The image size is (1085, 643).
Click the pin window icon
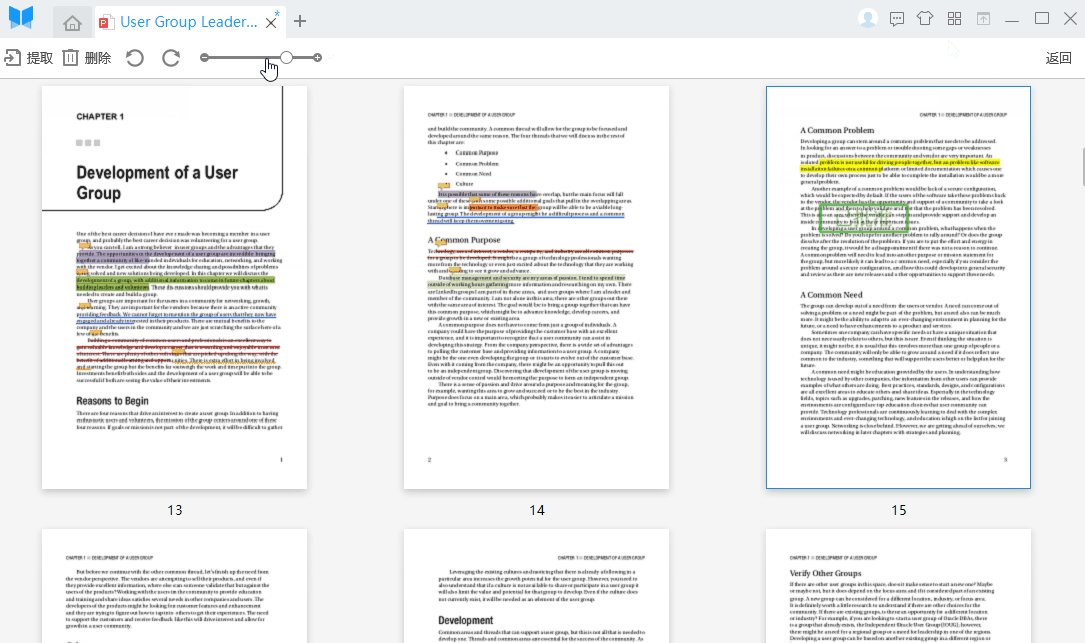tap(983, 19)
